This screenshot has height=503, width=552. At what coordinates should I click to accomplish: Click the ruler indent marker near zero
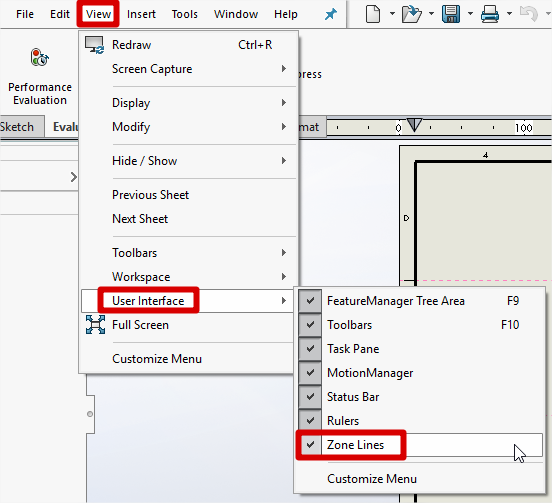pyautogui.click(x=414, y=125)
